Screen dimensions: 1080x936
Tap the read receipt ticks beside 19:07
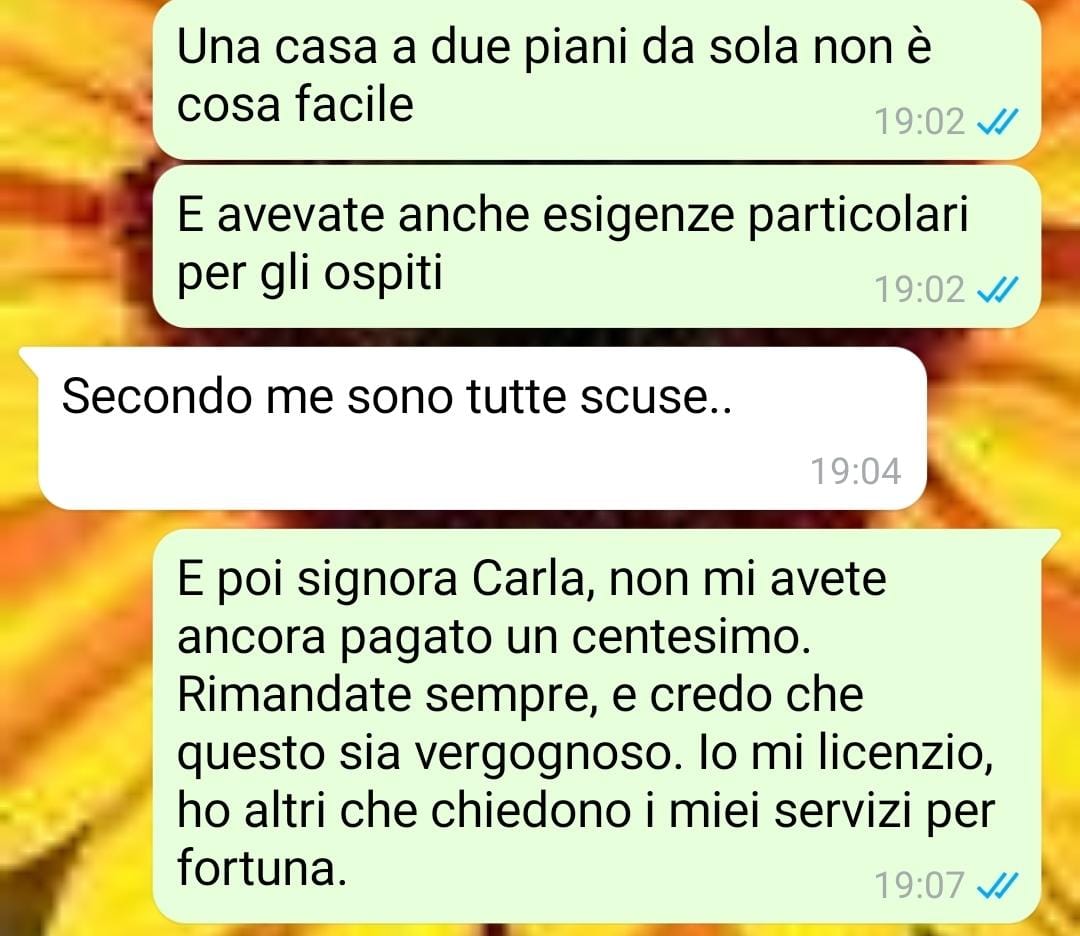coord(997,886)
